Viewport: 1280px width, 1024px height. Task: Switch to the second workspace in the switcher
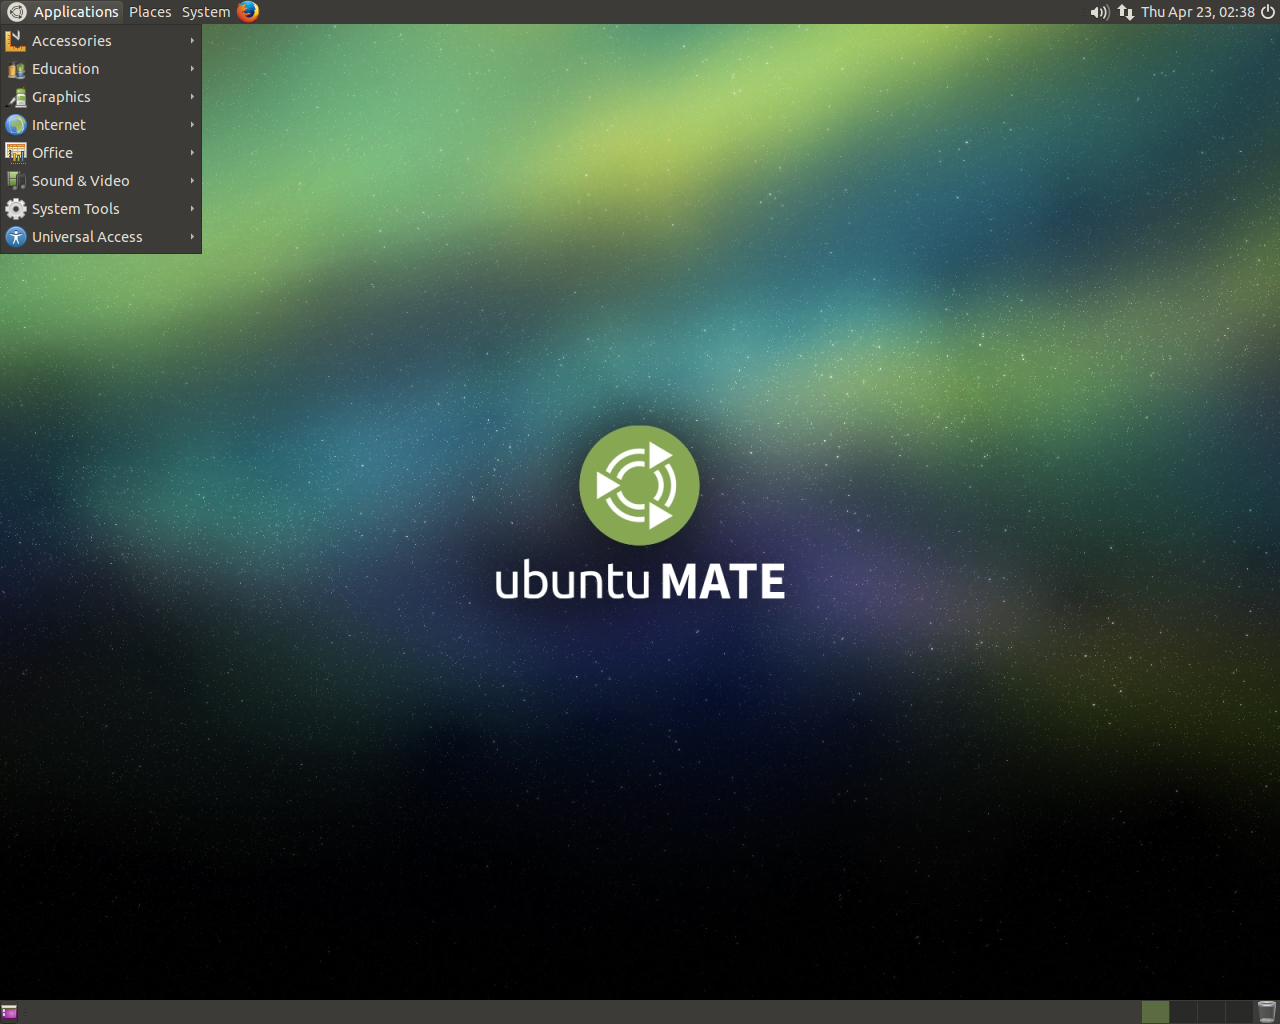[x=1183, y=1012]
